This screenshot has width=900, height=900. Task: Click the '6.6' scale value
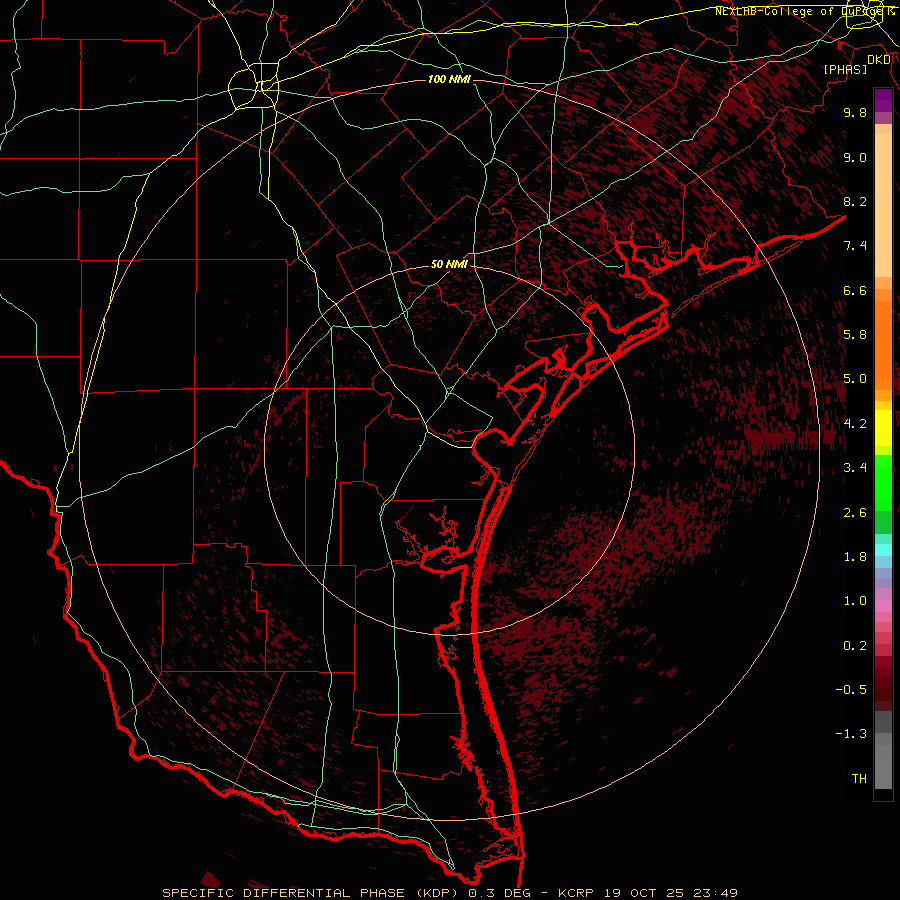(x=855, y=290)
